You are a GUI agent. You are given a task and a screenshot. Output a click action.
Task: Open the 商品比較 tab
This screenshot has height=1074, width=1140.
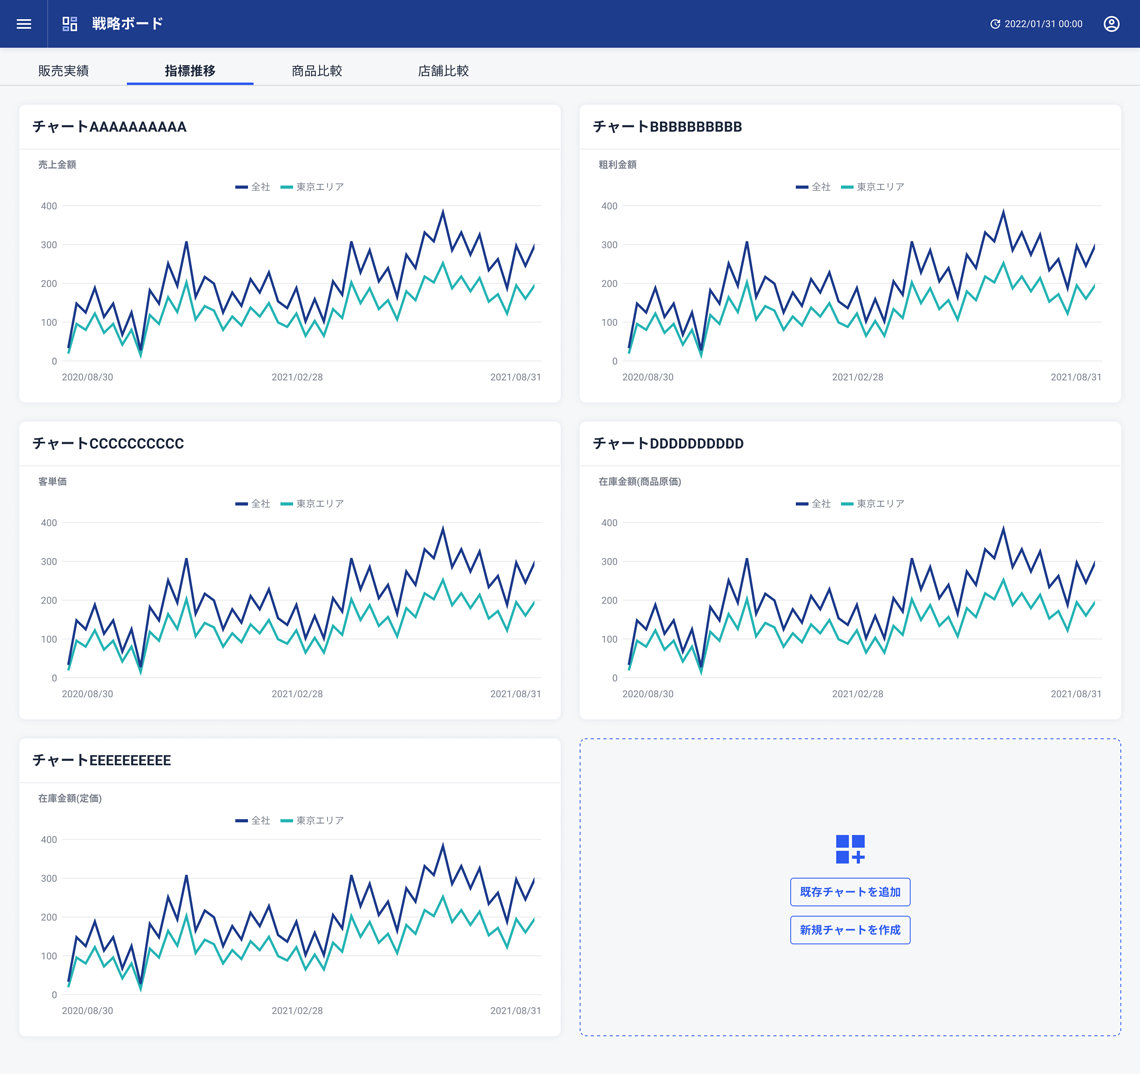pos(317,71)
